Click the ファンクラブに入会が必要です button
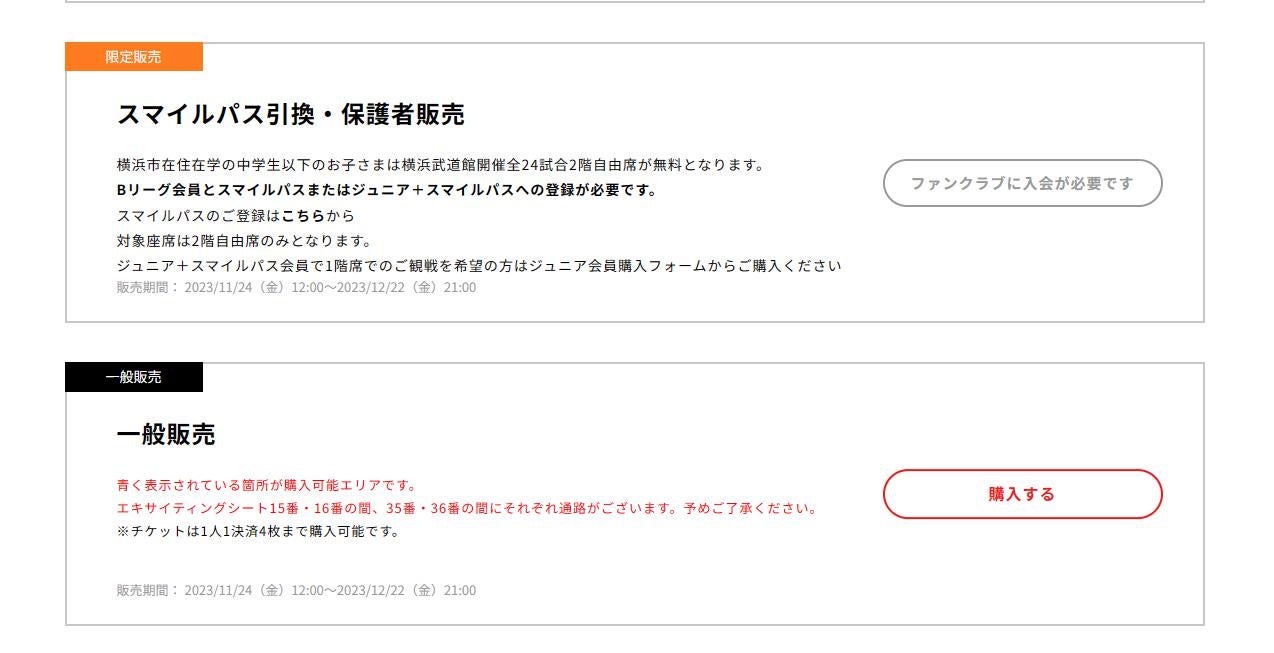The height and width of the screenshot is (653, 1274). (x=1022, y=183)
